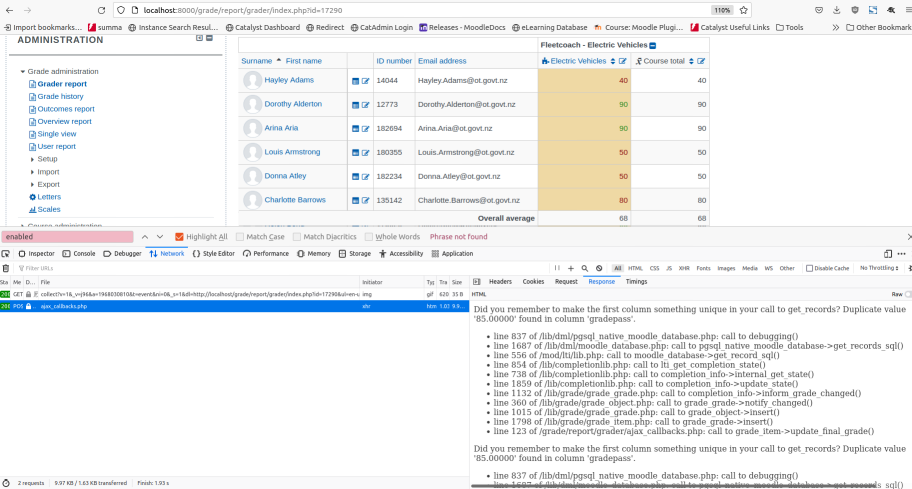Toggle Raw response switch
912x489 pixels.
click(908, 294)
